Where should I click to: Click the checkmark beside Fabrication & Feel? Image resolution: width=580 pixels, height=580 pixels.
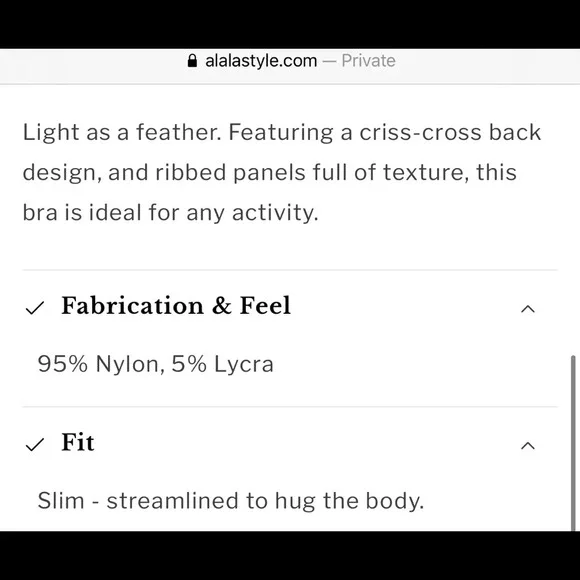[x=35, y=308]
